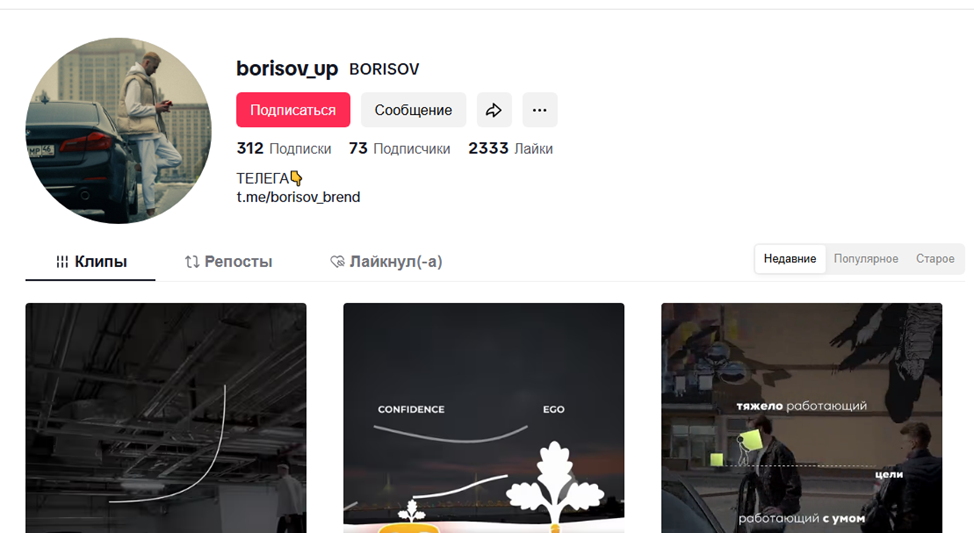Click the Сообщение button
This screenshot has width=974, height=533.
point(413,110)
